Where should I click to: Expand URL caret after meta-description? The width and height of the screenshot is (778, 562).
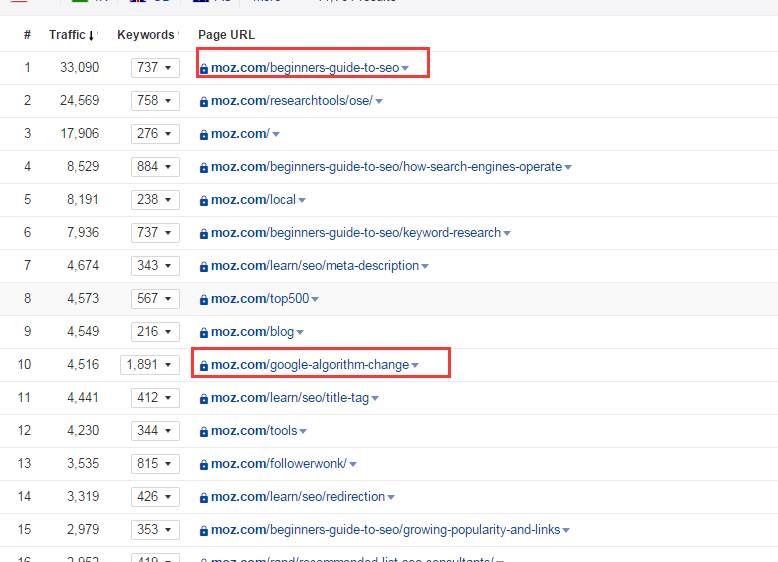coord(425,266)
